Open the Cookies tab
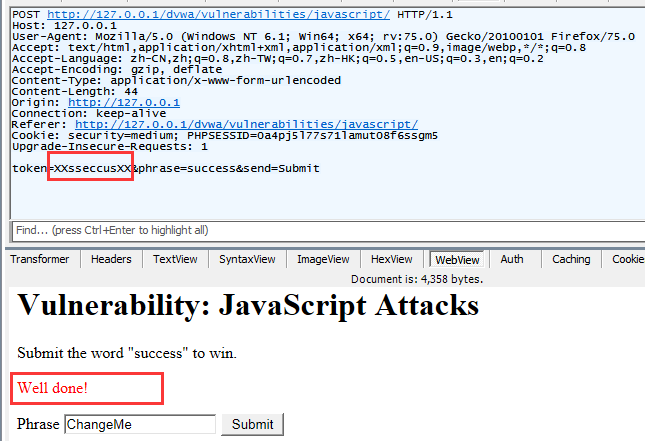Viewport: 645px width, 441px height. point(627,260)
